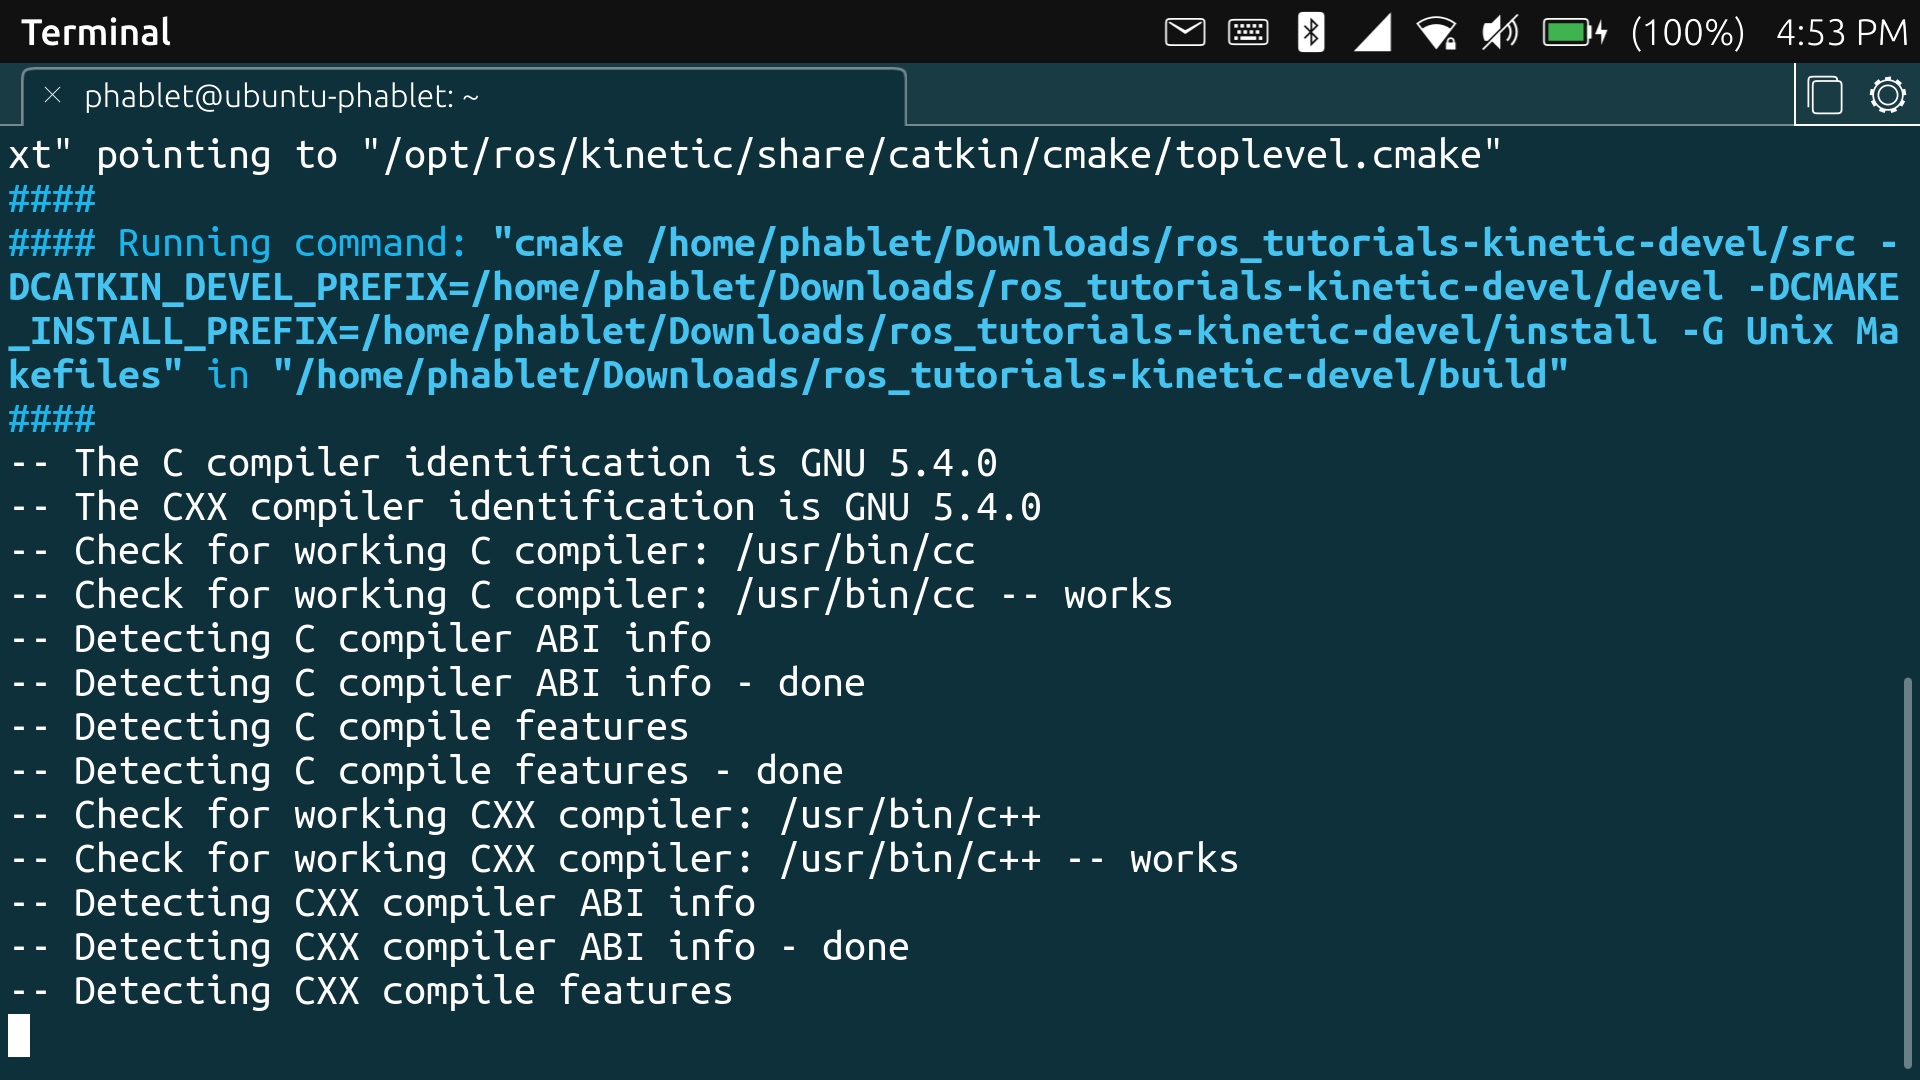
Task: Open the cellular signal strength icon
Action: coord(1373,31)
